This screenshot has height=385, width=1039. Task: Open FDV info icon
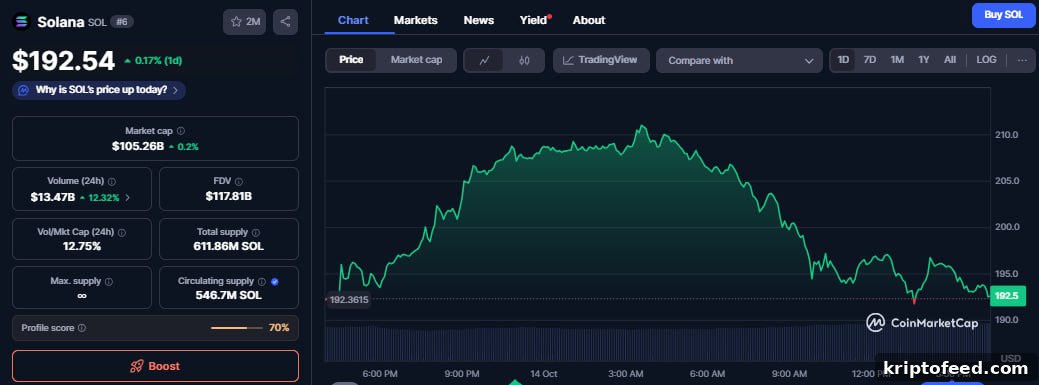[239, 182]
